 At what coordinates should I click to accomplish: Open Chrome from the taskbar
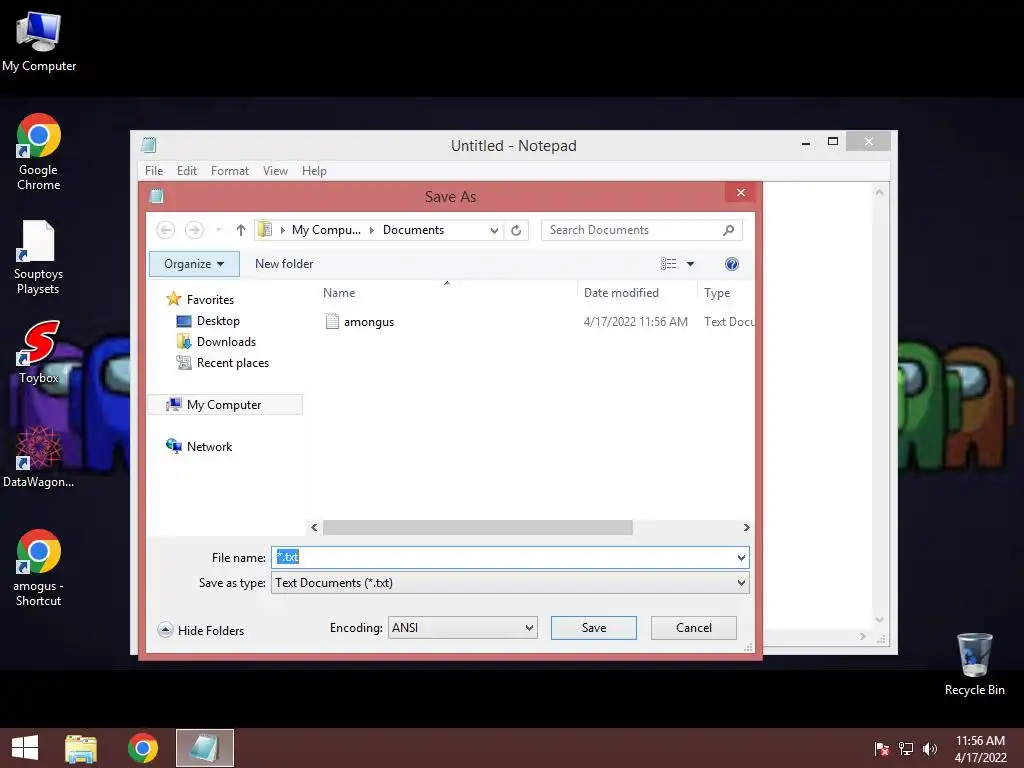(143, 748)
